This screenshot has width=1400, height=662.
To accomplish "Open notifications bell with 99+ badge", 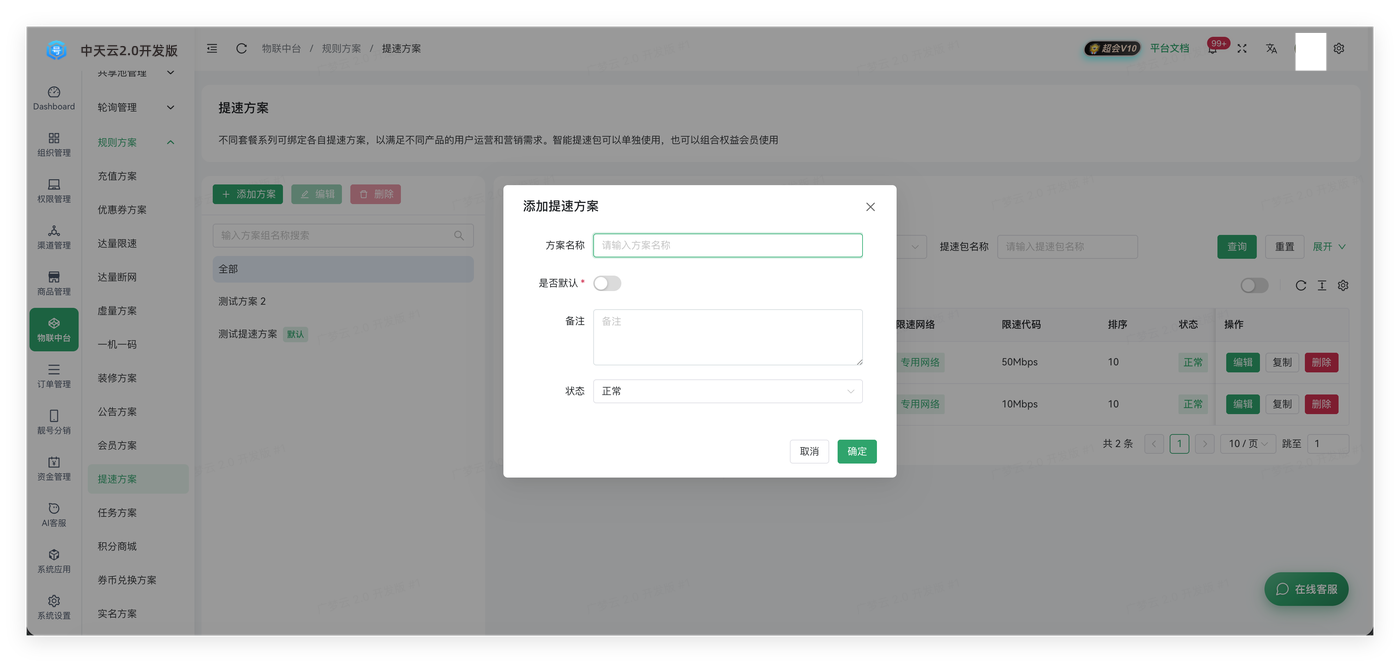I will (x=1213, y=48).
